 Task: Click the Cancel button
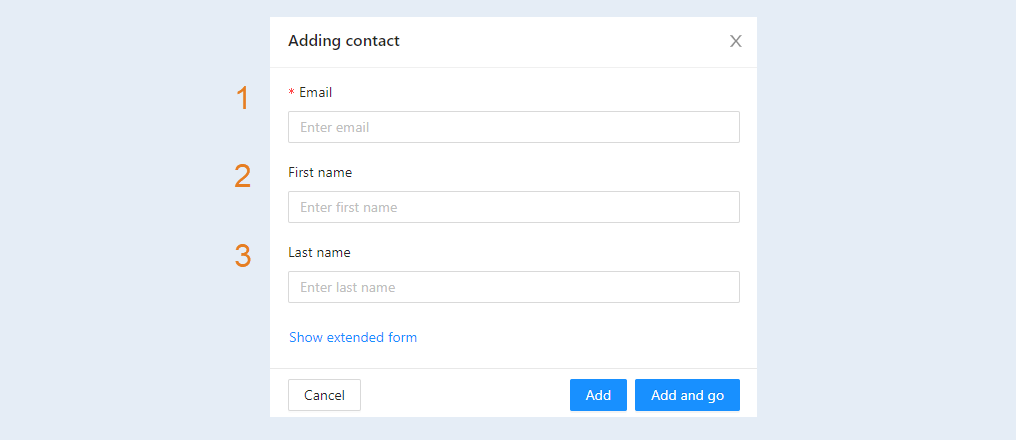[324, 395]
